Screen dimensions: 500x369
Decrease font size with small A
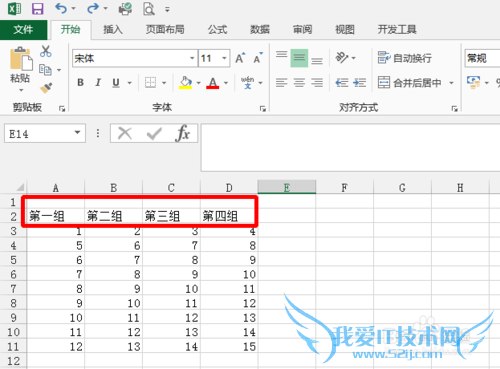(258, 58)
